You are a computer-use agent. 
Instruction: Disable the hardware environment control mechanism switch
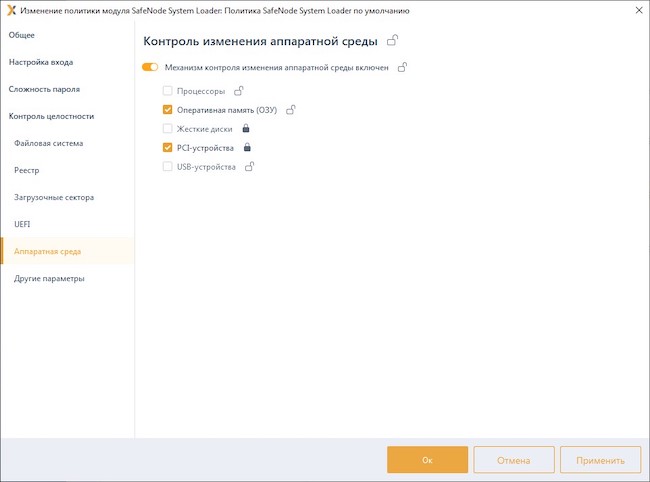(x=150, y=67)
